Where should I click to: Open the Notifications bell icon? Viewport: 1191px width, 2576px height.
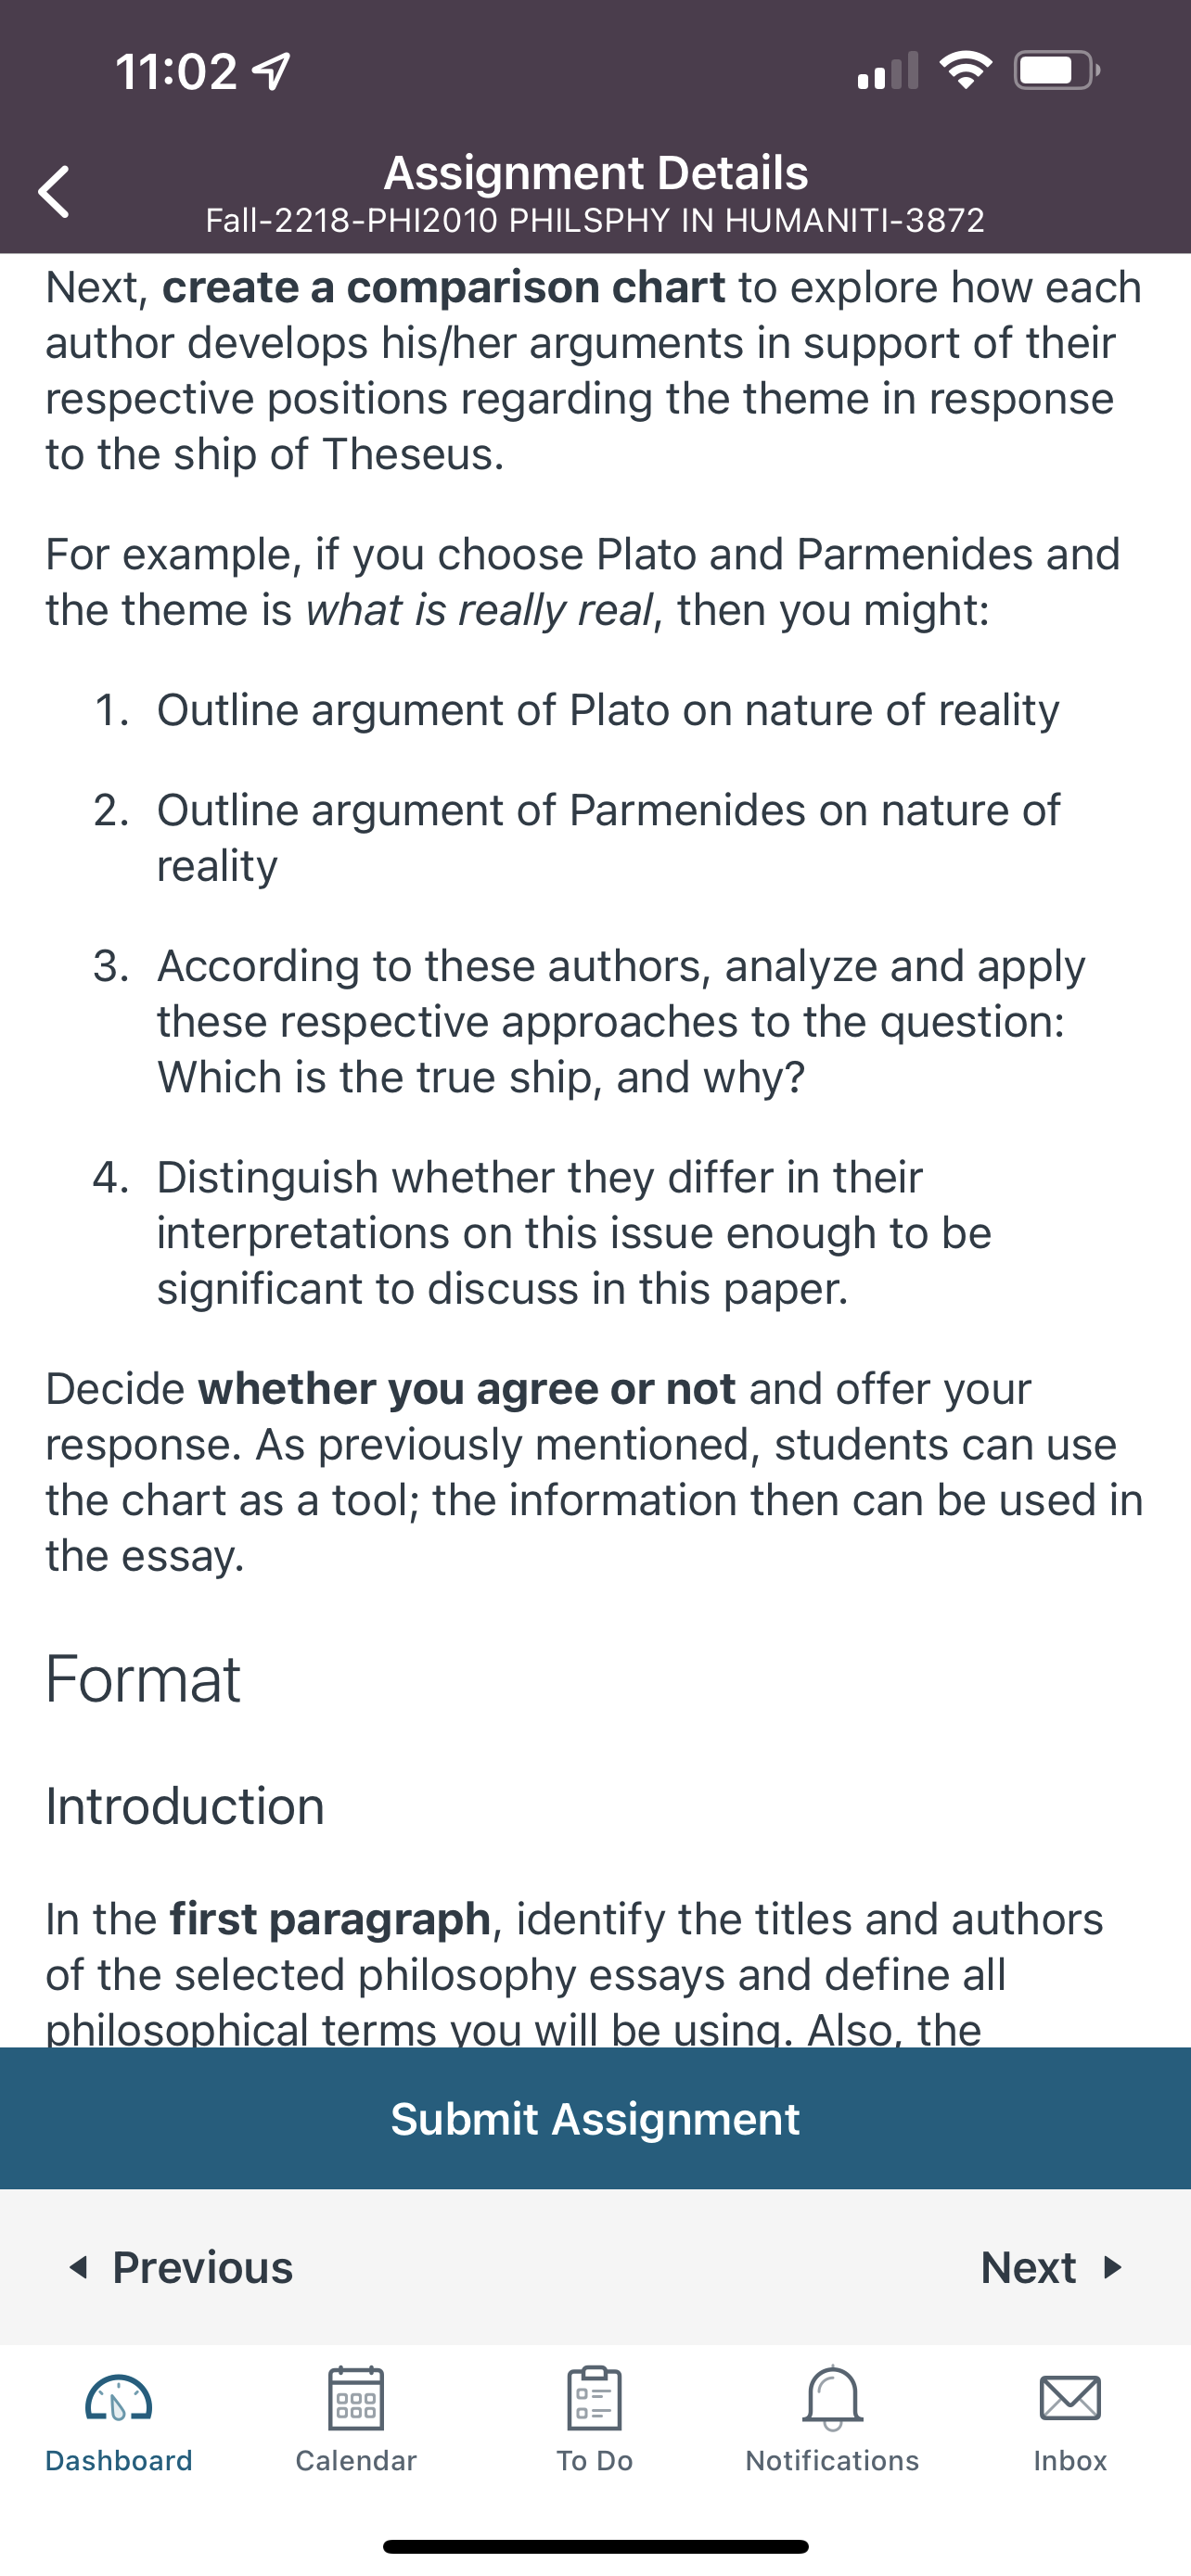(832, 2397)
